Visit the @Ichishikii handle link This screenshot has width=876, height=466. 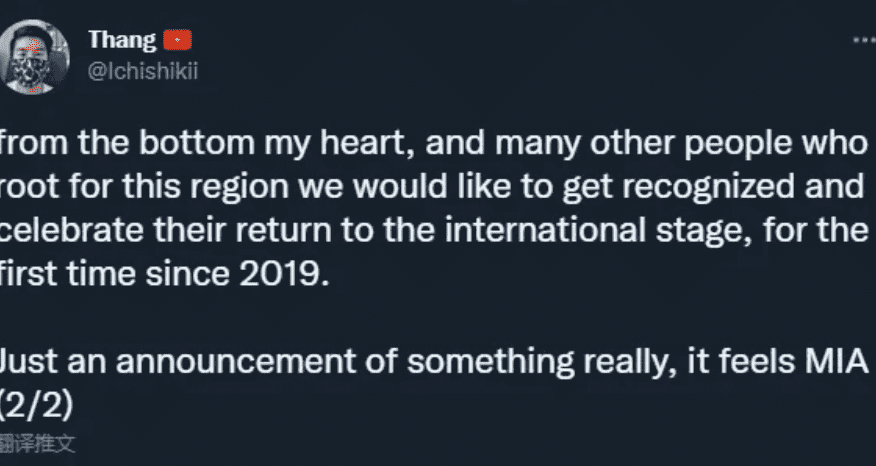click(142, 72)
